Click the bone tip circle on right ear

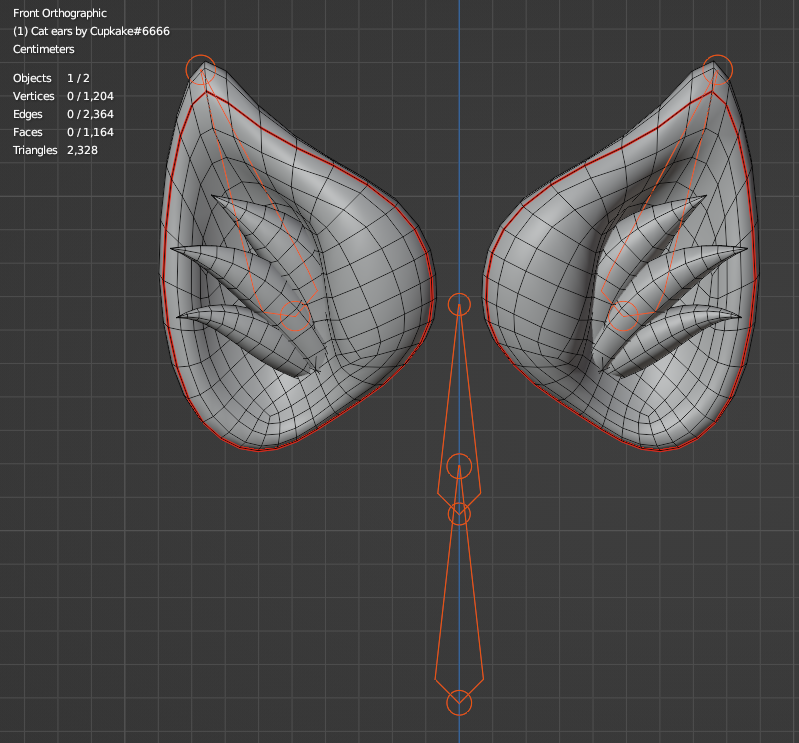click(718, 69)
